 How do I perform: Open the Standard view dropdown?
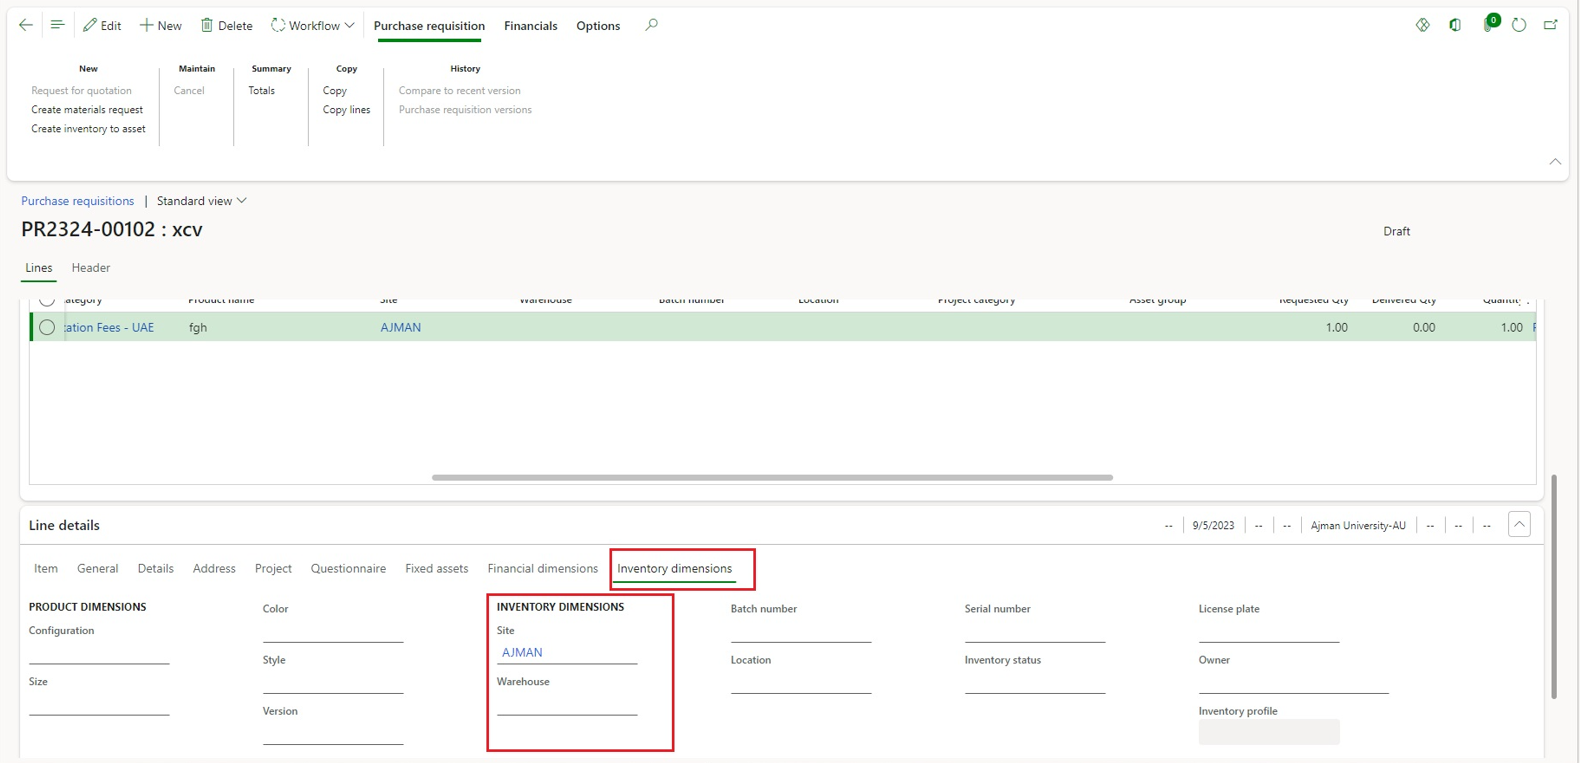[x=201, y=201]
